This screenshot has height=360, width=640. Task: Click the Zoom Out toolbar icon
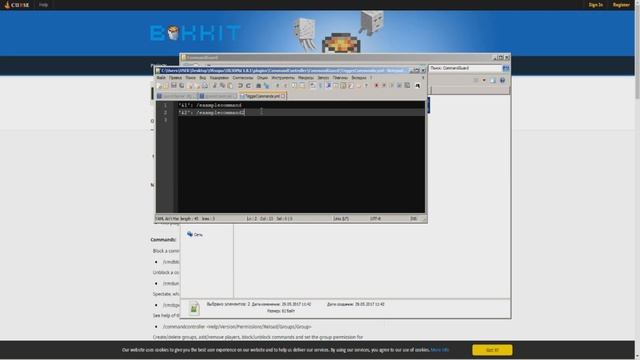(285, 86)
